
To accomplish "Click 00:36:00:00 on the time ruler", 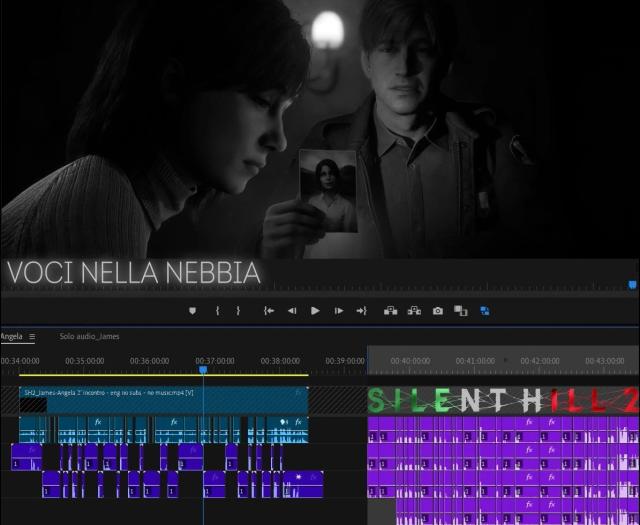I will (x=149, y=361).
